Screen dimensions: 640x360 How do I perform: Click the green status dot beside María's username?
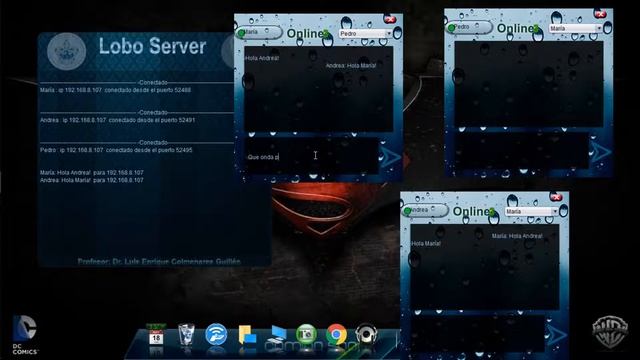(x=241, y=33)
